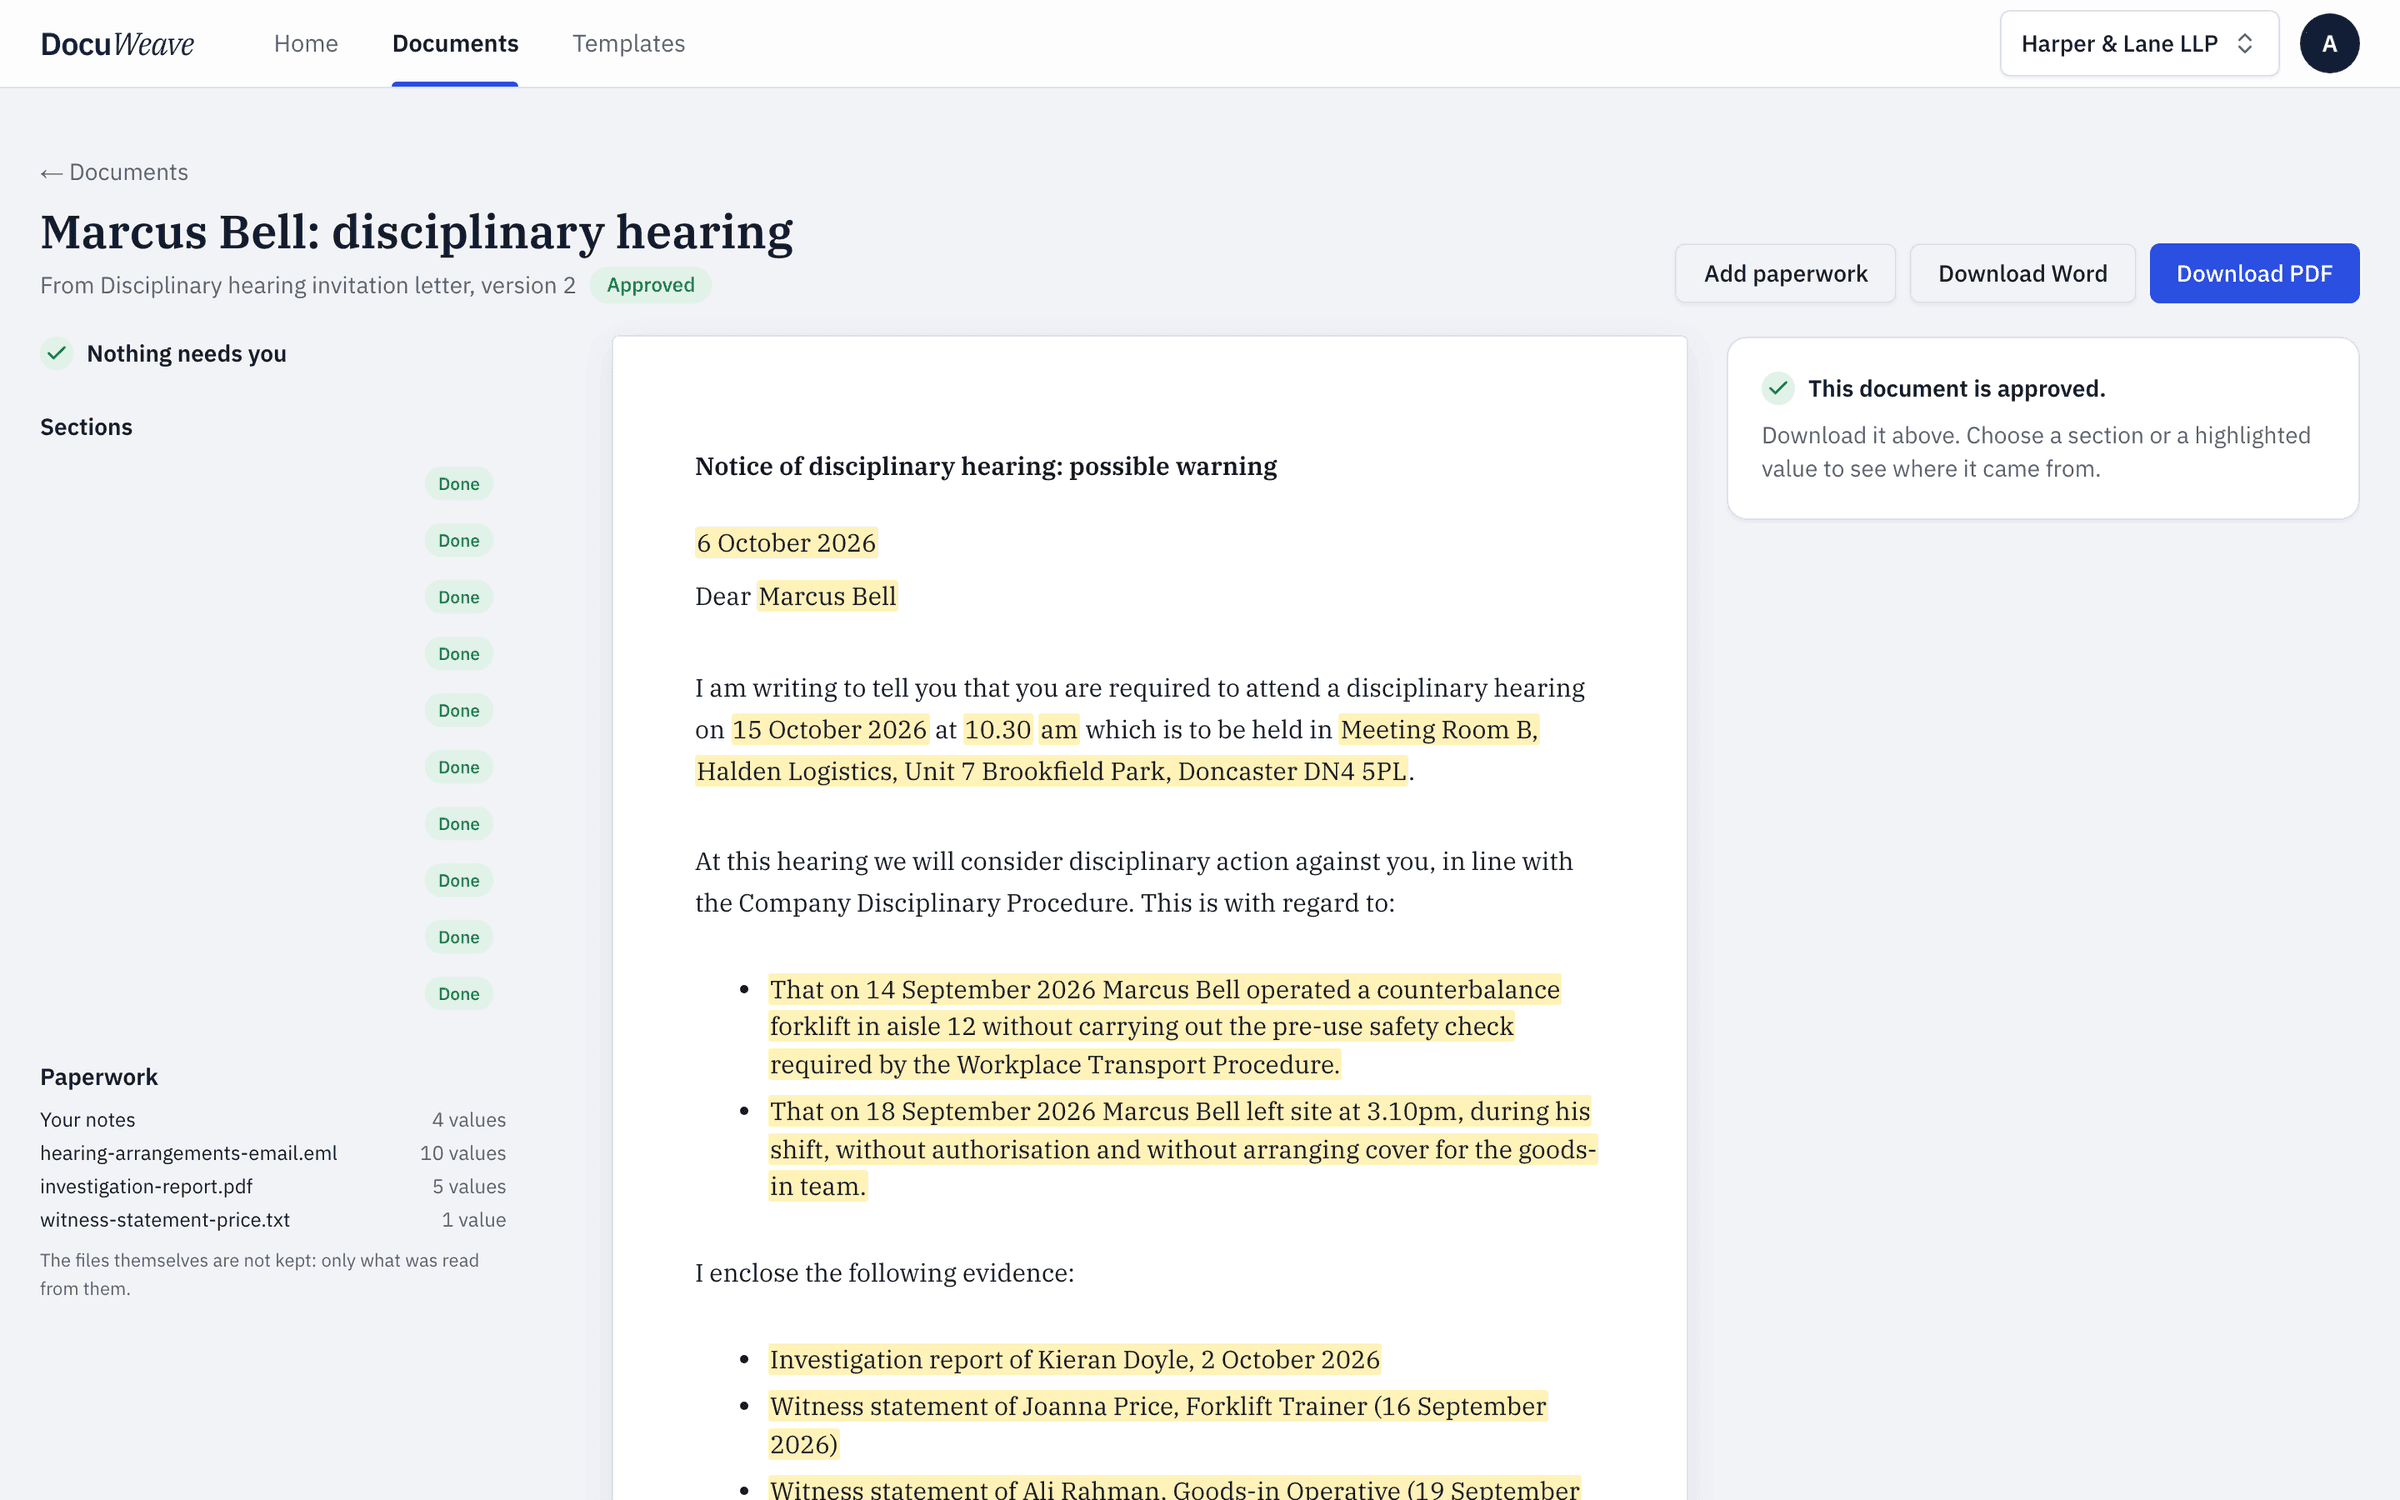Select the highlighted Meeting Room B address value
Viewport: 2400px width, 1500px height.
point(1117,750)
